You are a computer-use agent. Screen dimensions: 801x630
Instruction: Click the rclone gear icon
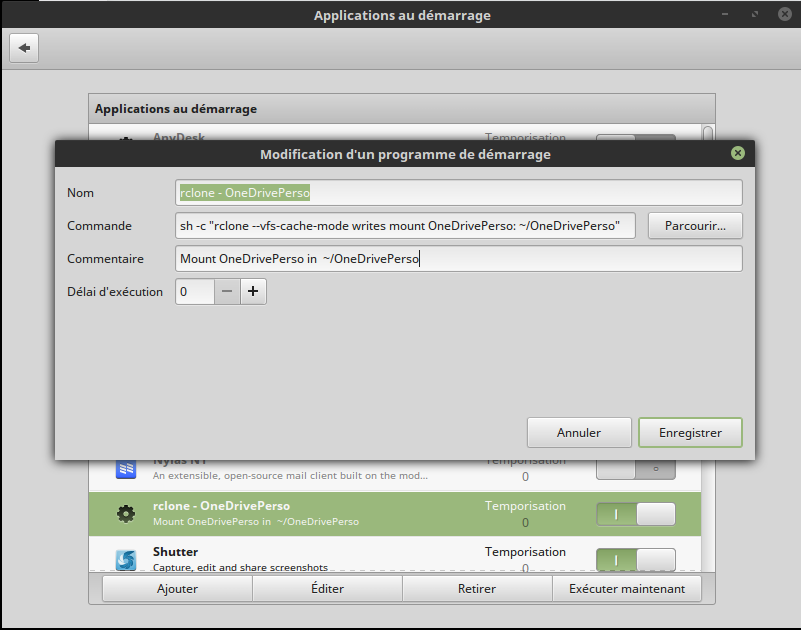click(x=125, y=514)
